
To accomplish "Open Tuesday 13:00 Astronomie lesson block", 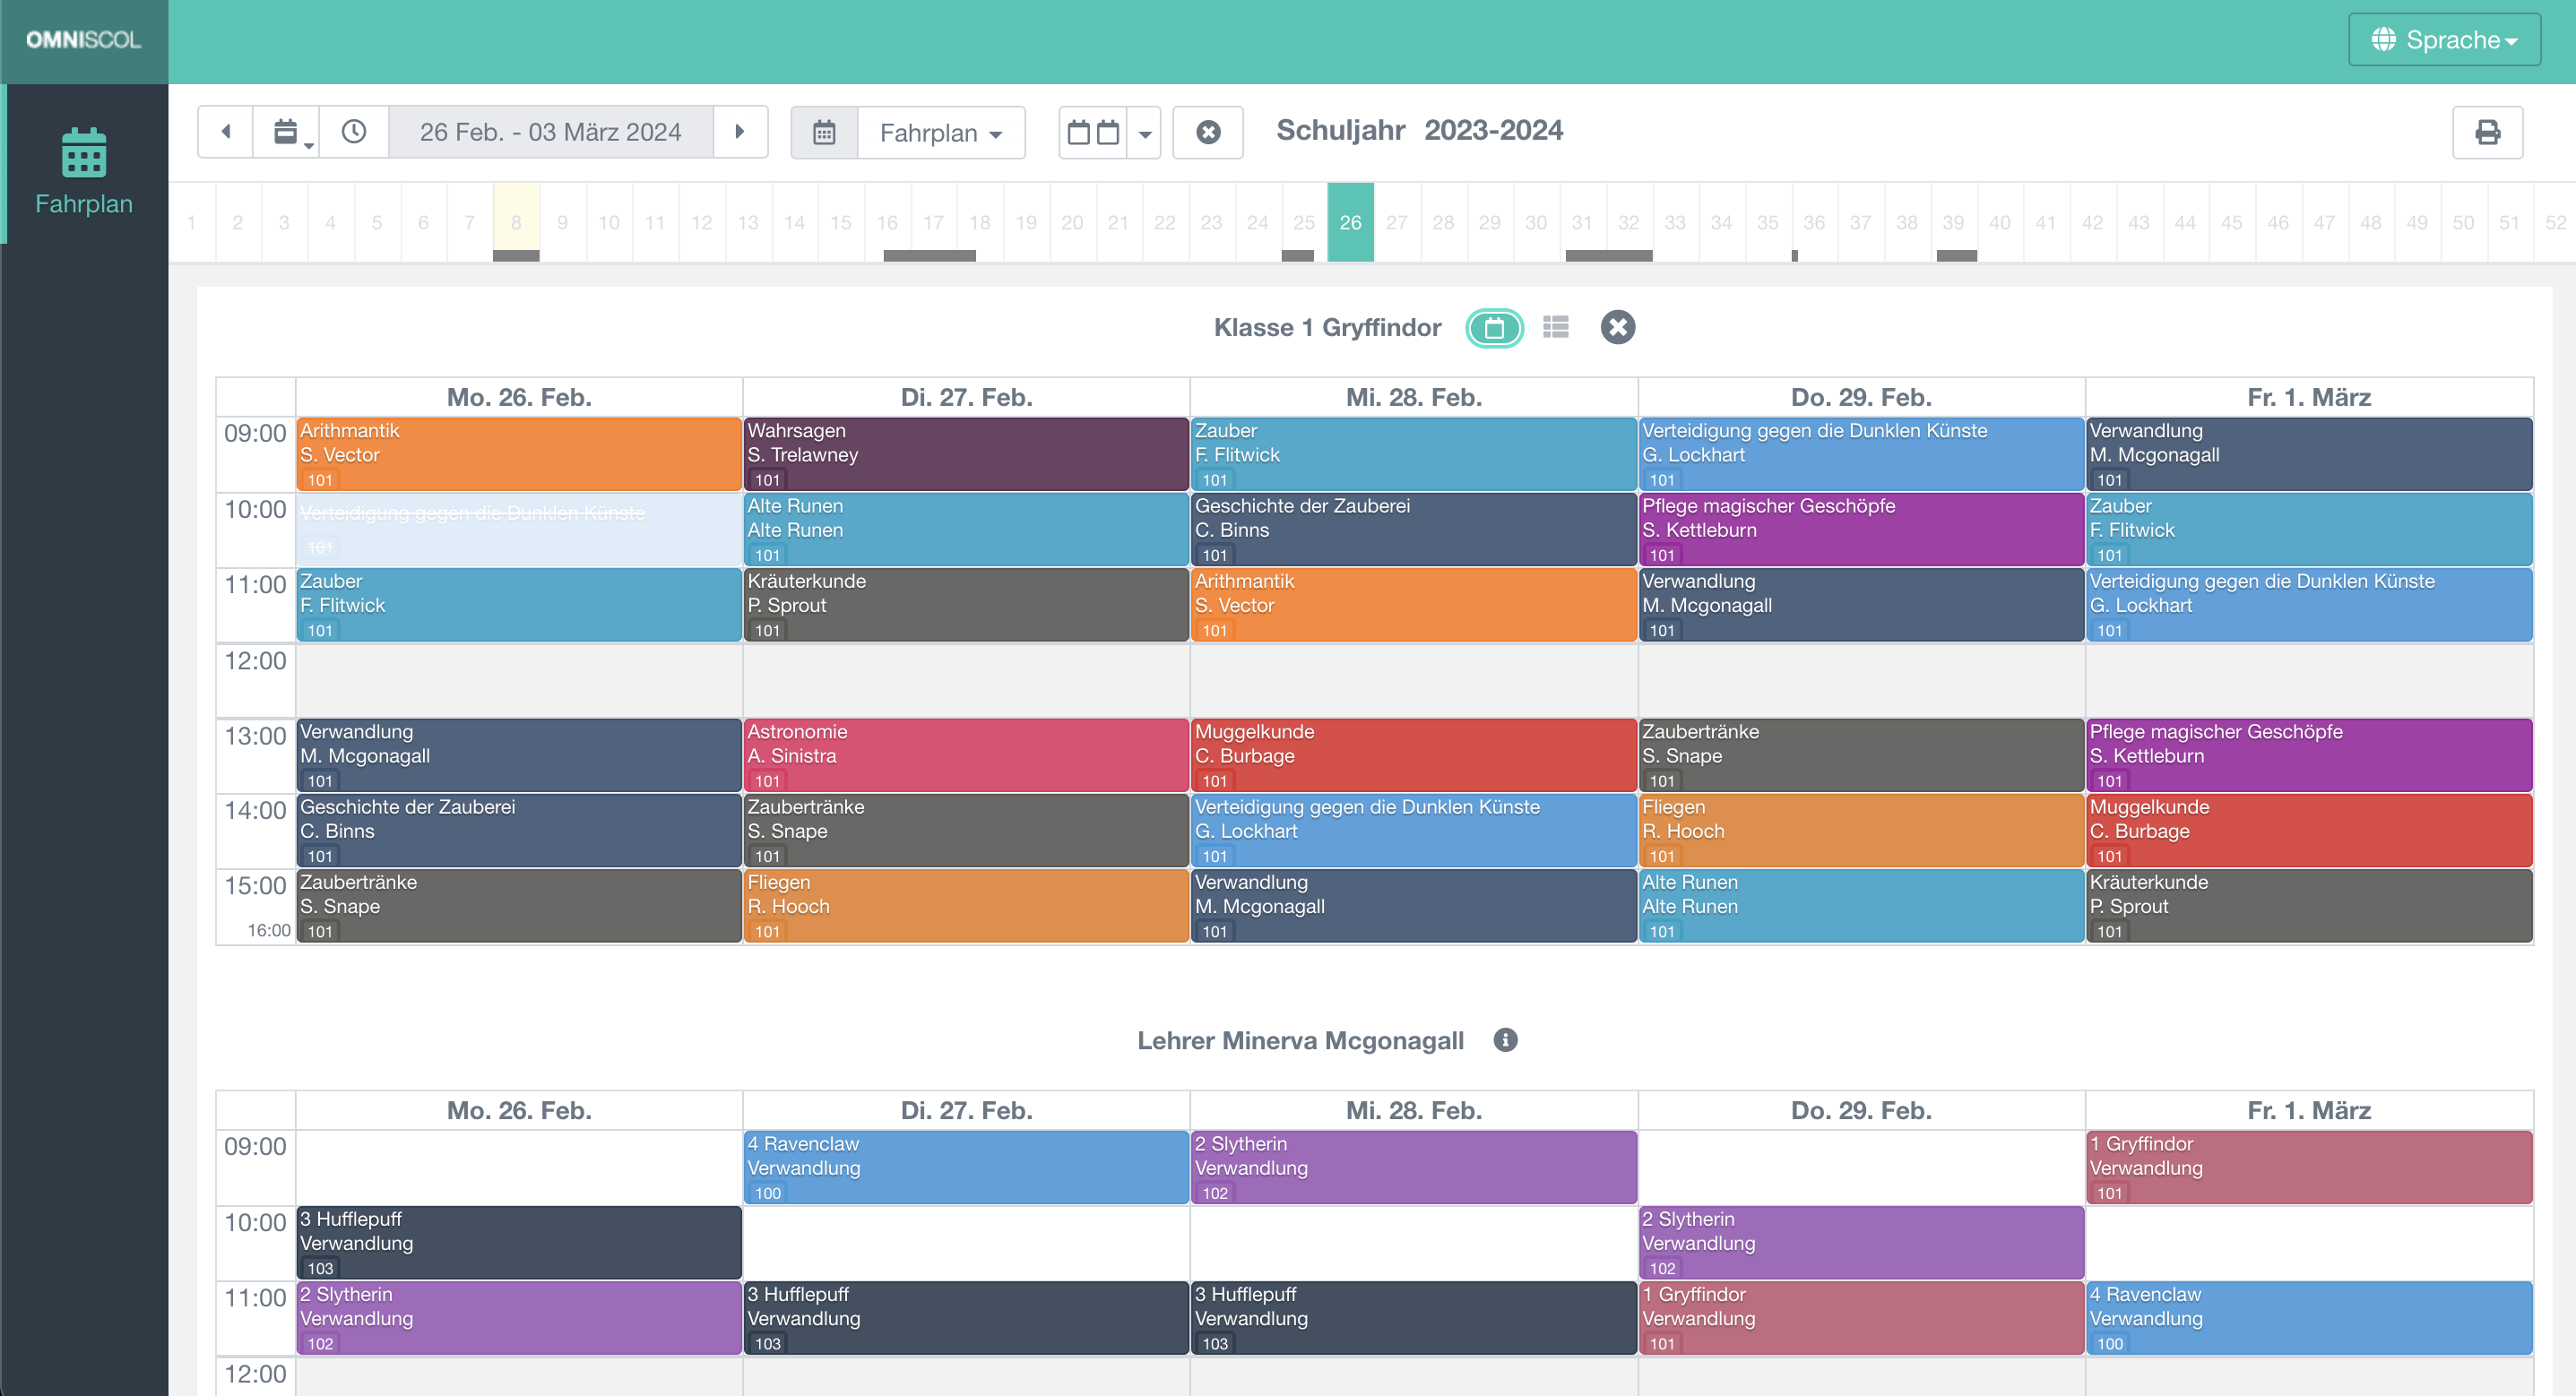I will [965, 754].
